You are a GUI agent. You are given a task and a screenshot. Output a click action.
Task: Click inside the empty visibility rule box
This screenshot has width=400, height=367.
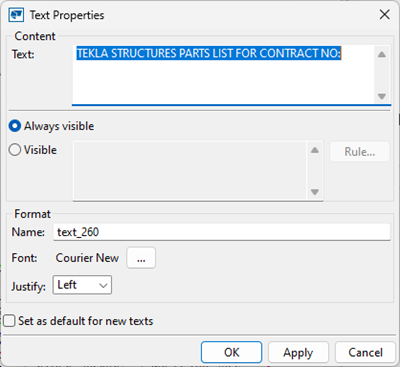[189, 171]
